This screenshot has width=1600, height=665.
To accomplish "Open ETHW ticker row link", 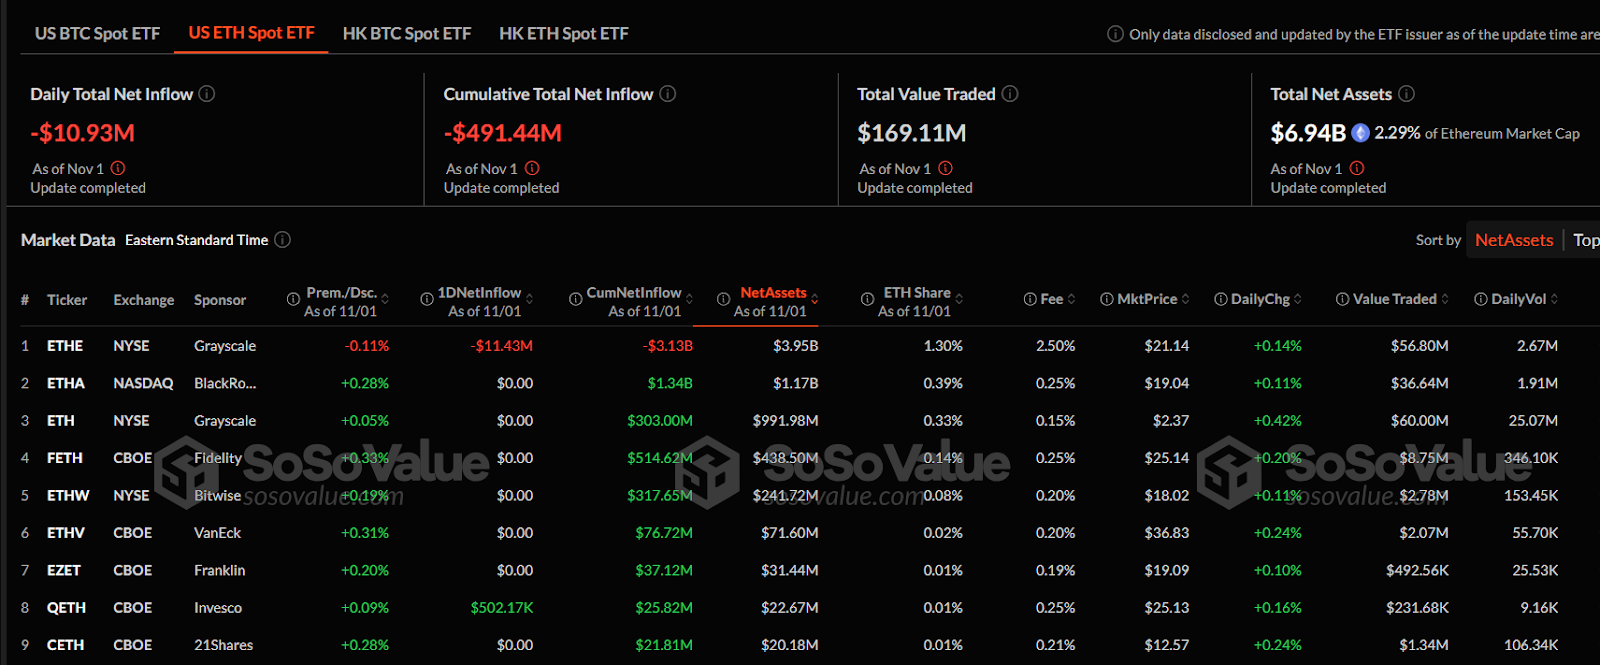I will tap(68, 495).
